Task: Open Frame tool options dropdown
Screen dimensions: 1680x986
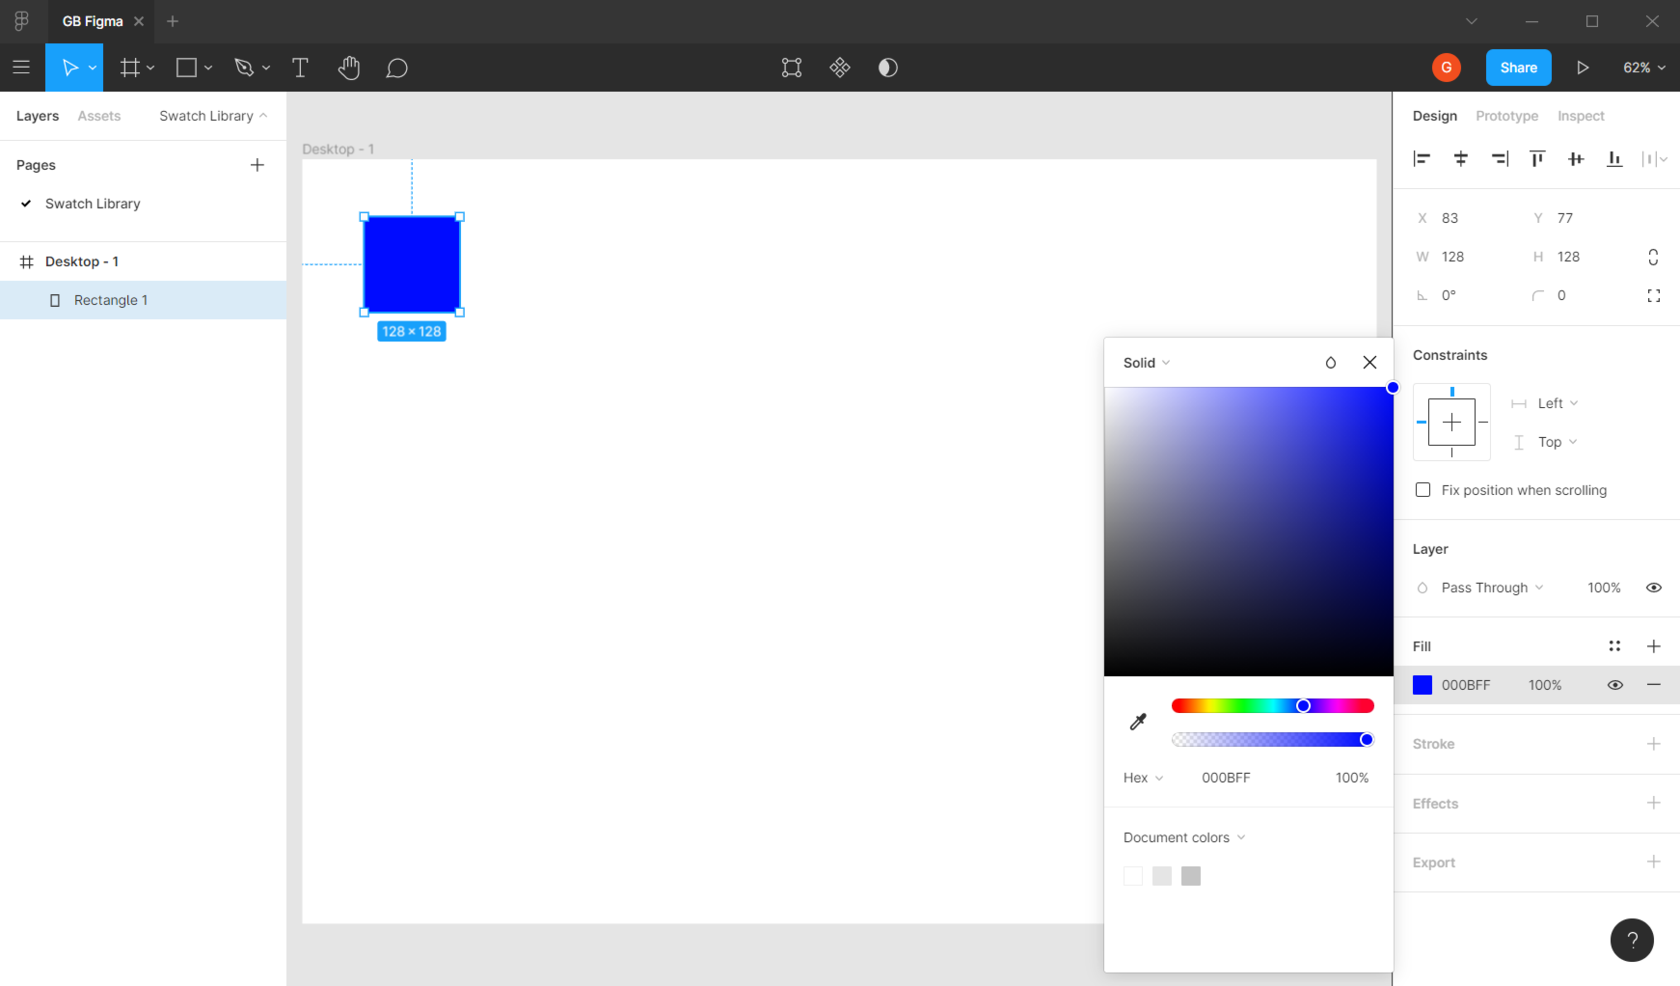Action: tap(150, 68)
